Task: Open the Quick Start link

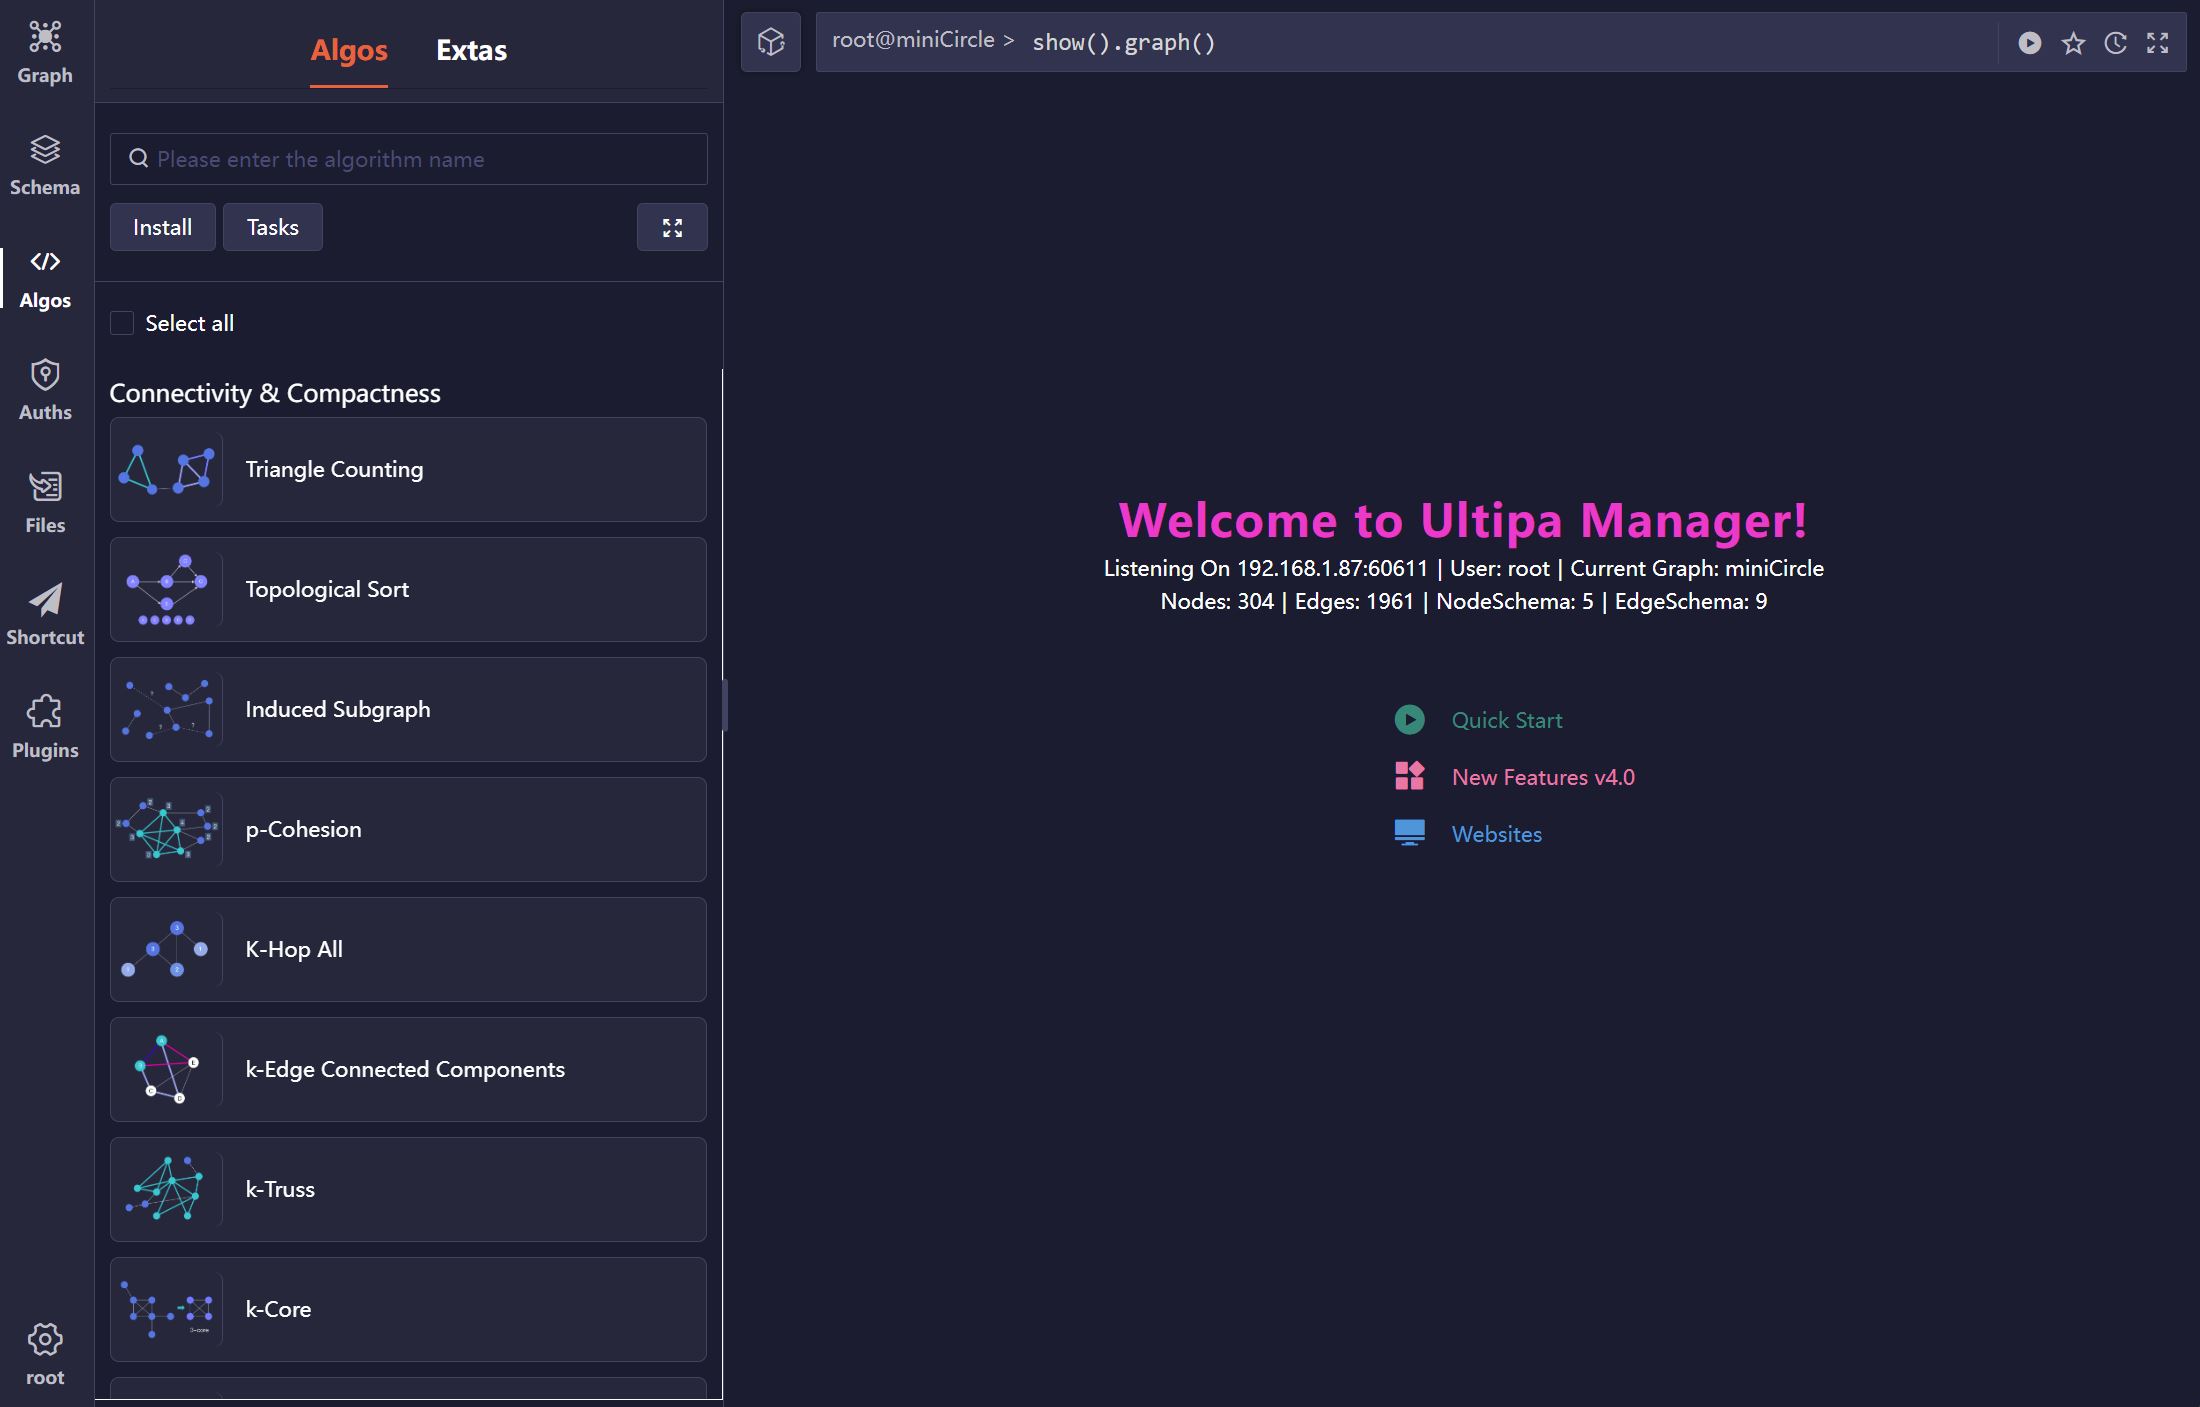Action: click(x=1507, y=720)
